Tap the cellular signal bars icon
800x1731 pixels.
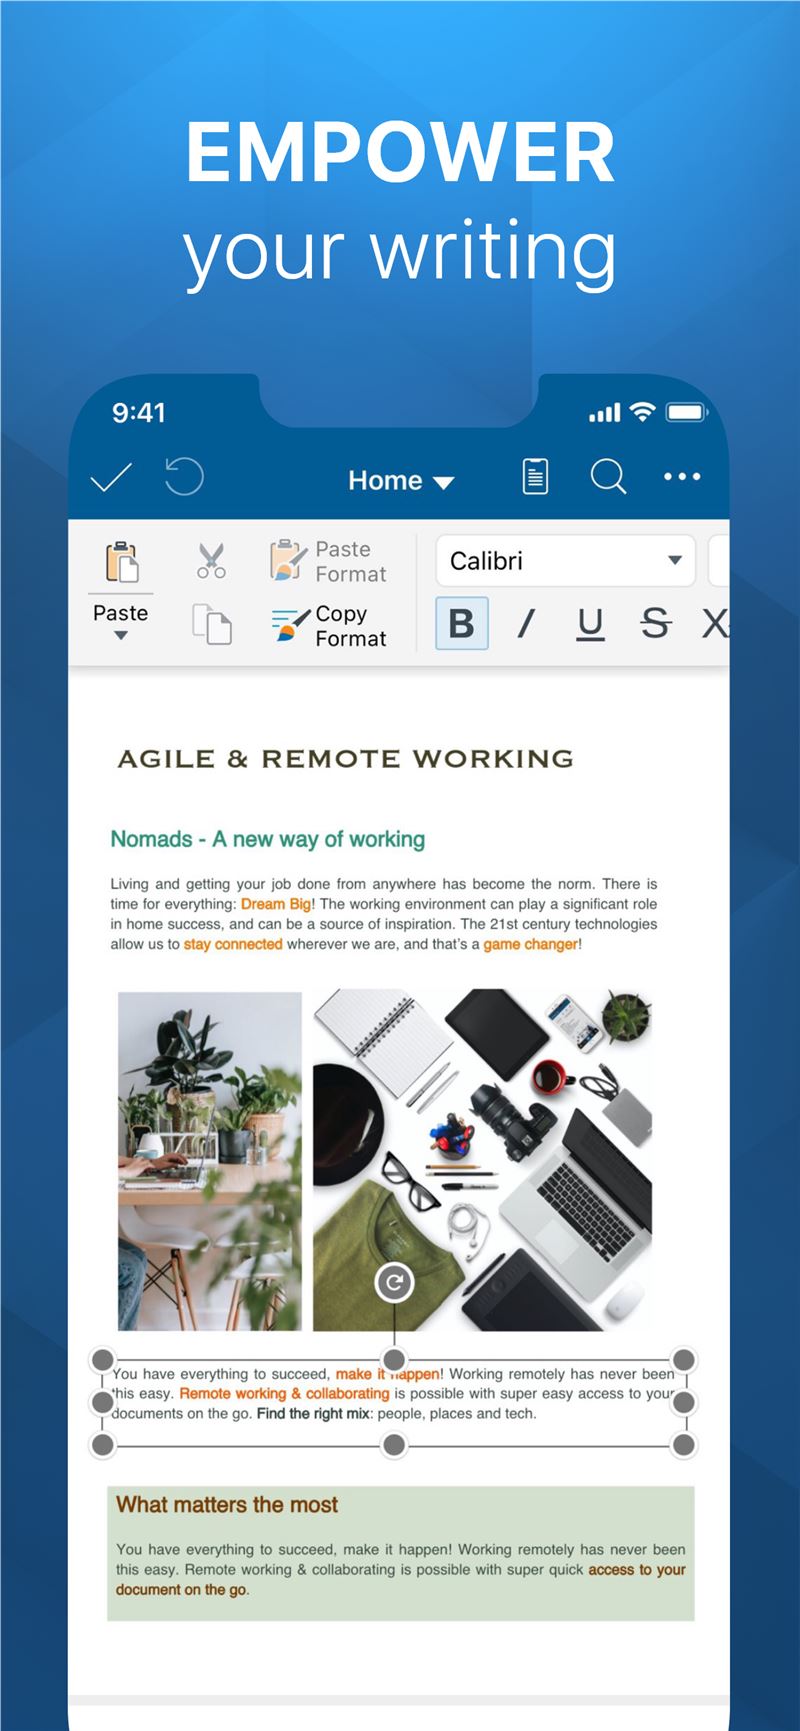click(x=605, y=413)
